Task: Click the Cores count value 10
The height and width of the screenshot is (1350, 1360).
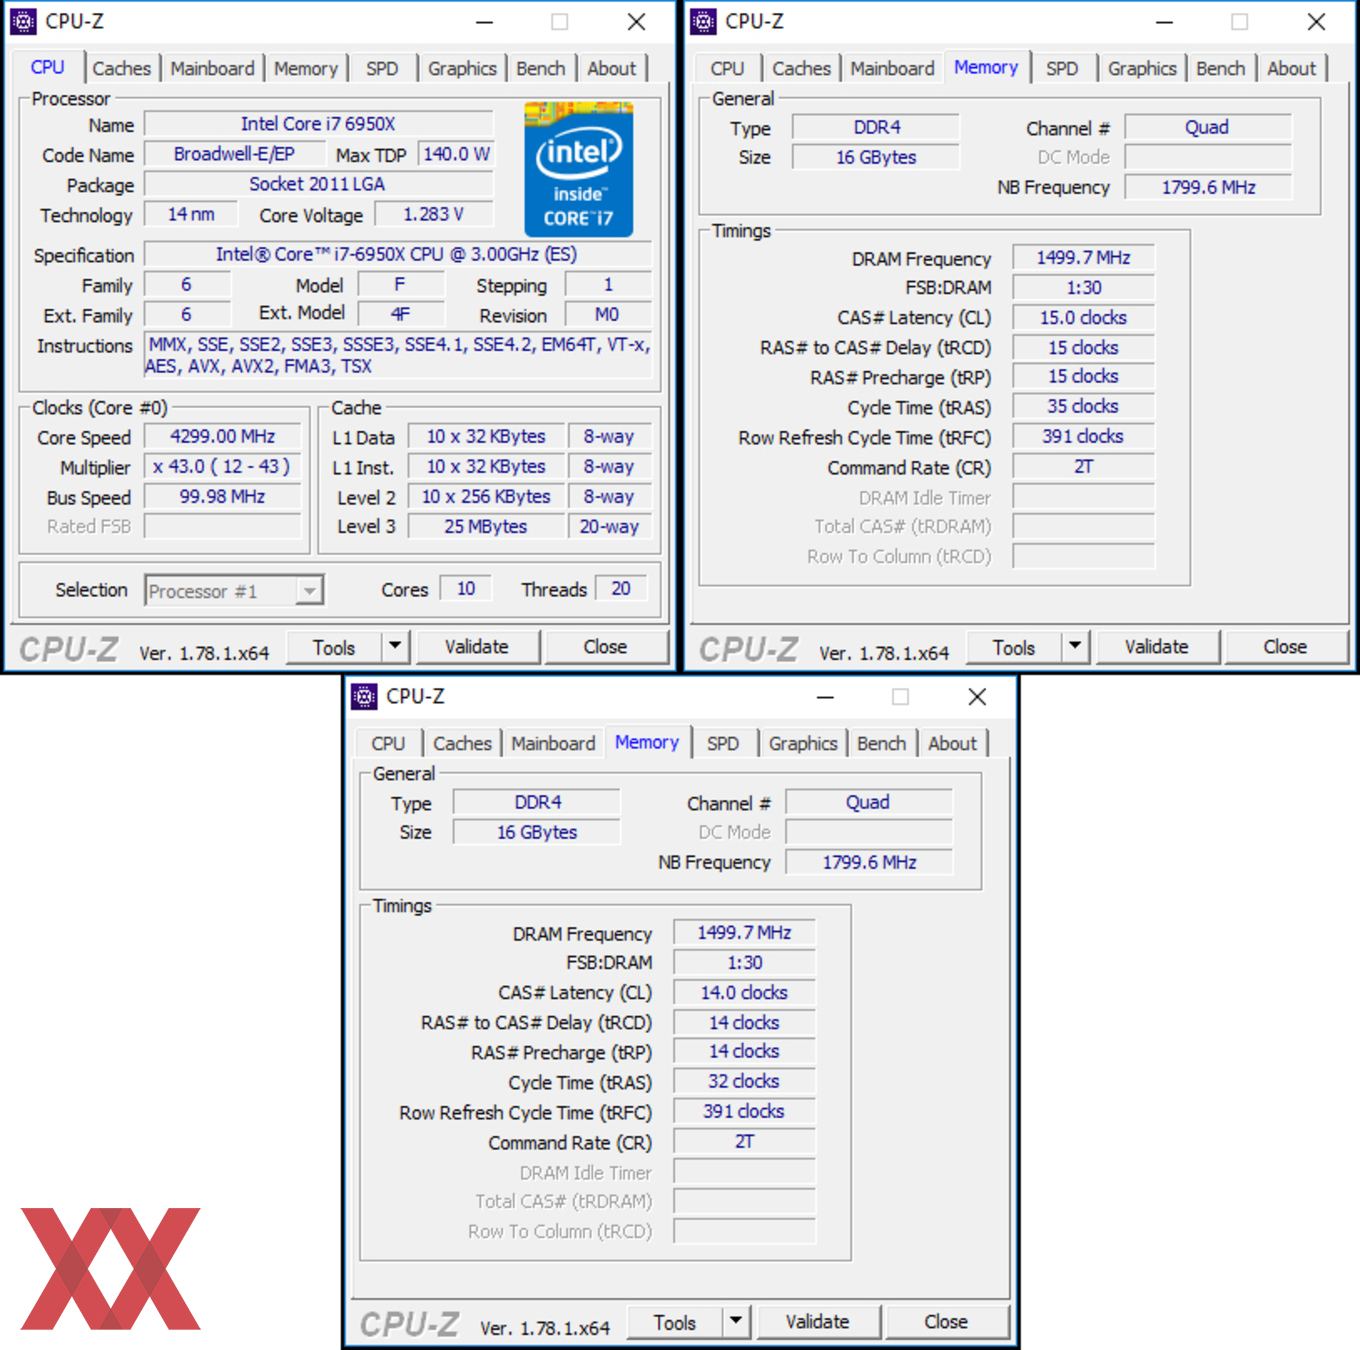Action: [x=467, y=588]
